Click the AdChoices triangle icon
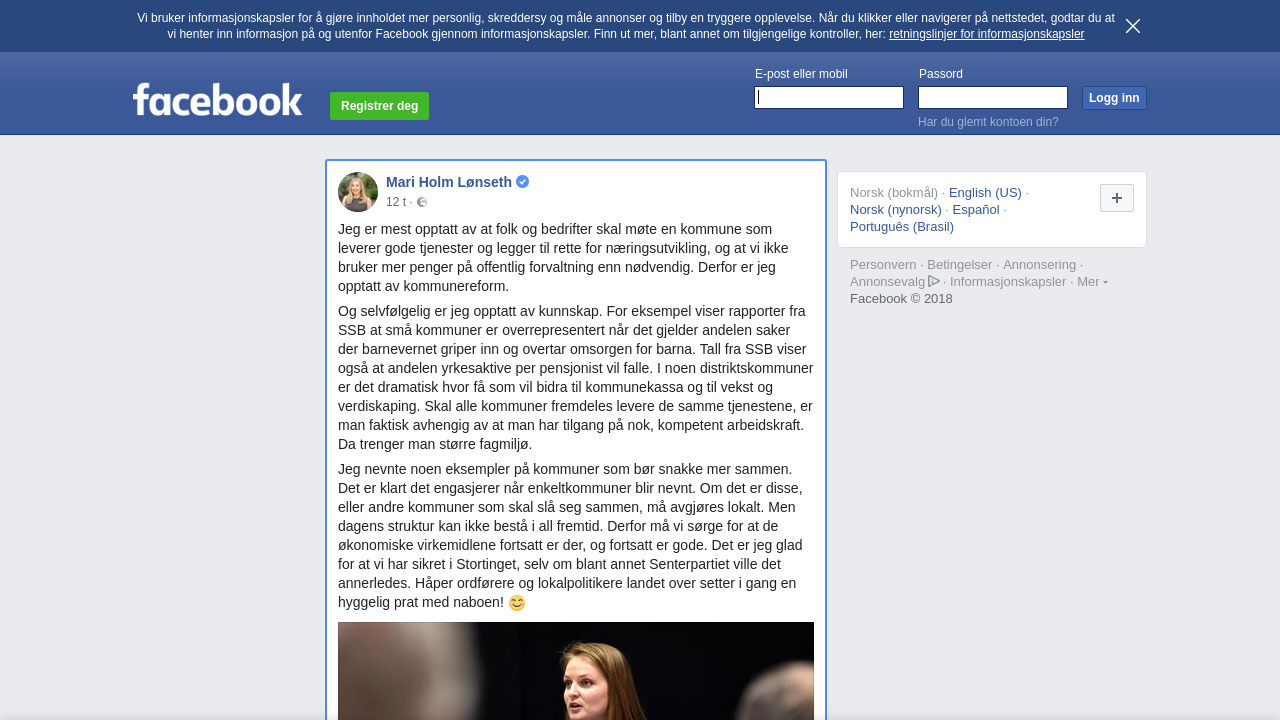Viewport: 1280px width, 720px height. [x=934, y=281]
